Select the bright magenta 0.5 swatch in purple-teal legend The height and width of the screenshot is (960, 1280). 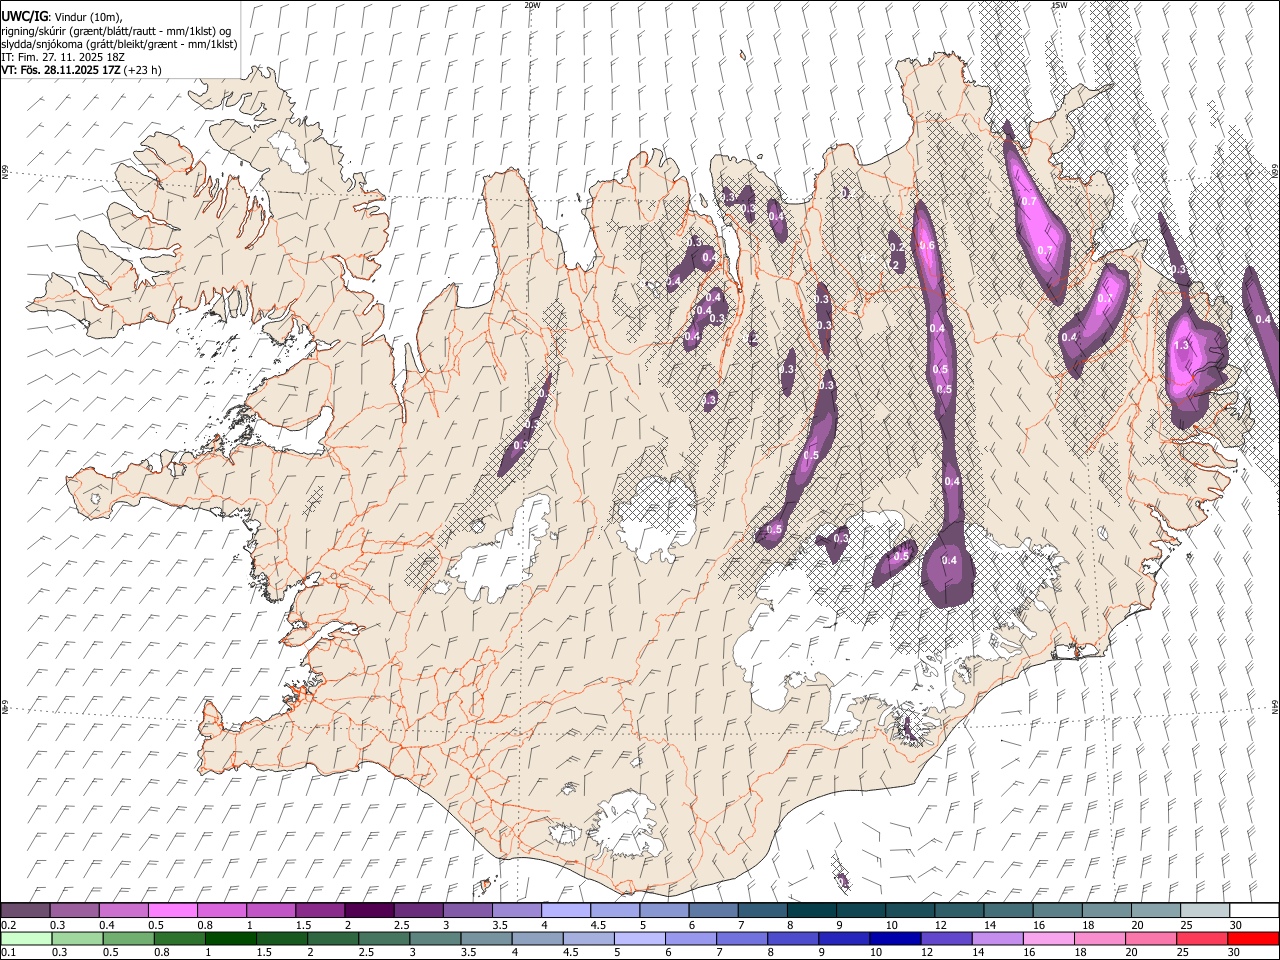pos(172,910)
